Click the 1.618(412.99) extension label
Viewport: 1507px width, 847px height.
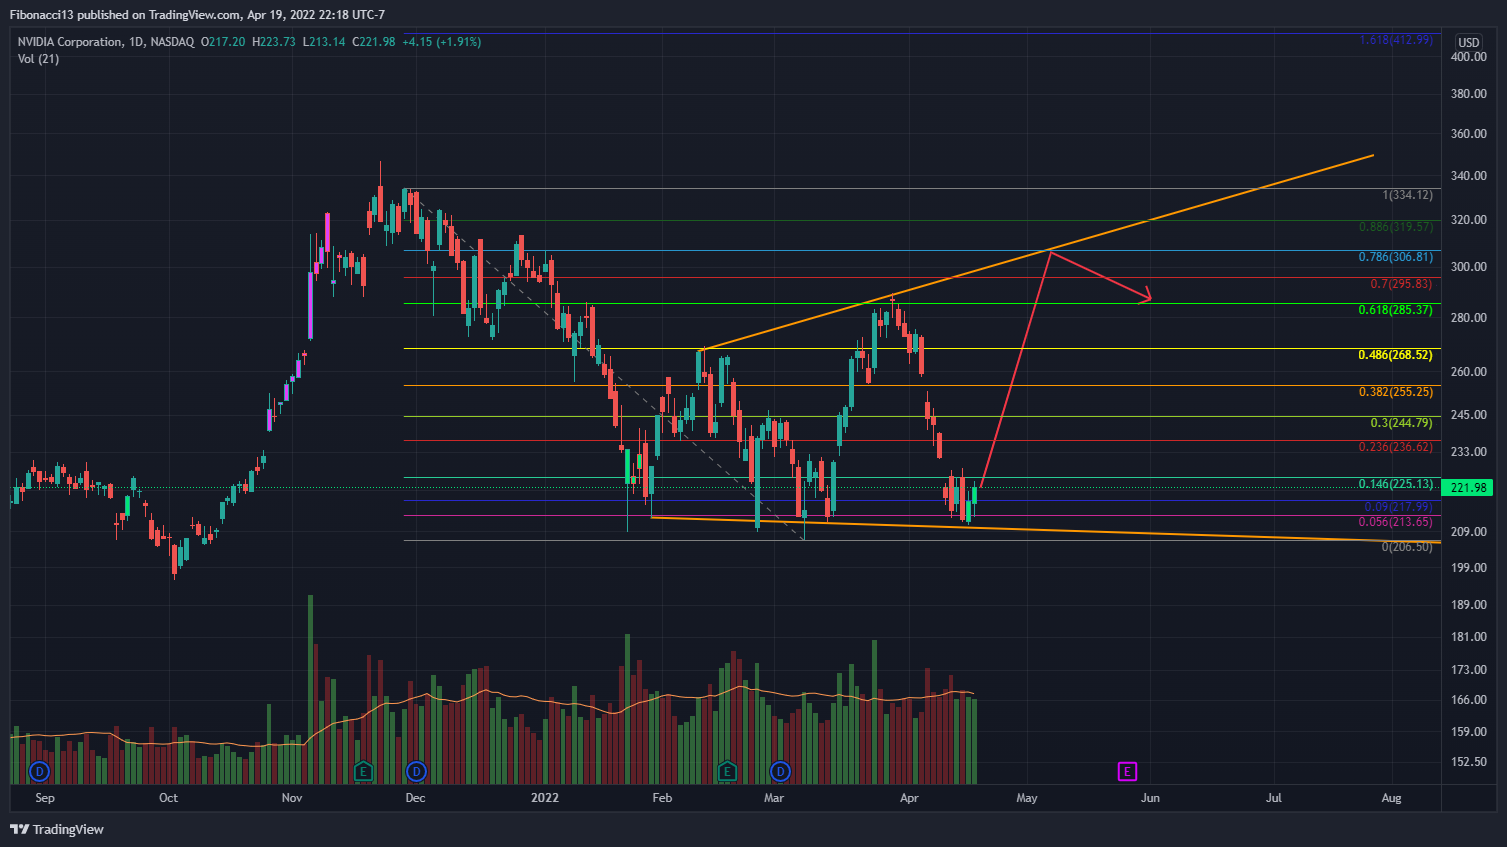(x=1395, y=40)
